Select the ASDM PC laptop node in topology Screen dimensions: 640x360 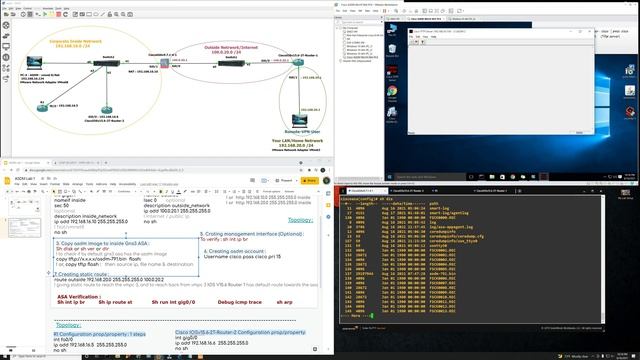point(34,63)
